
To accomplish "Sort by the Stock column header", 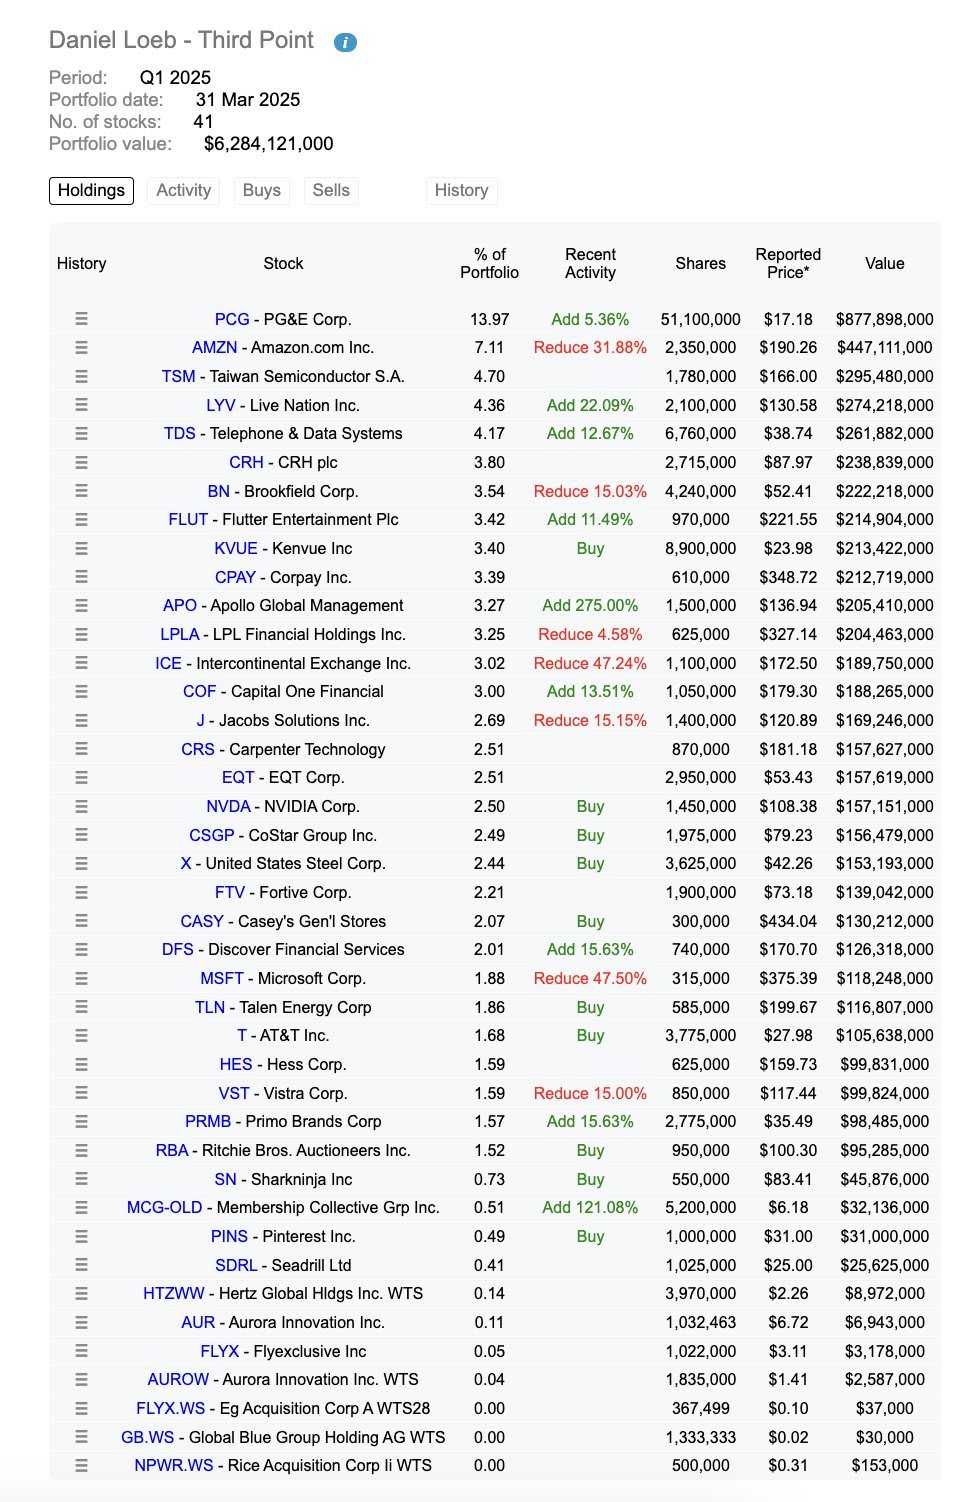I will click(283, 263).
